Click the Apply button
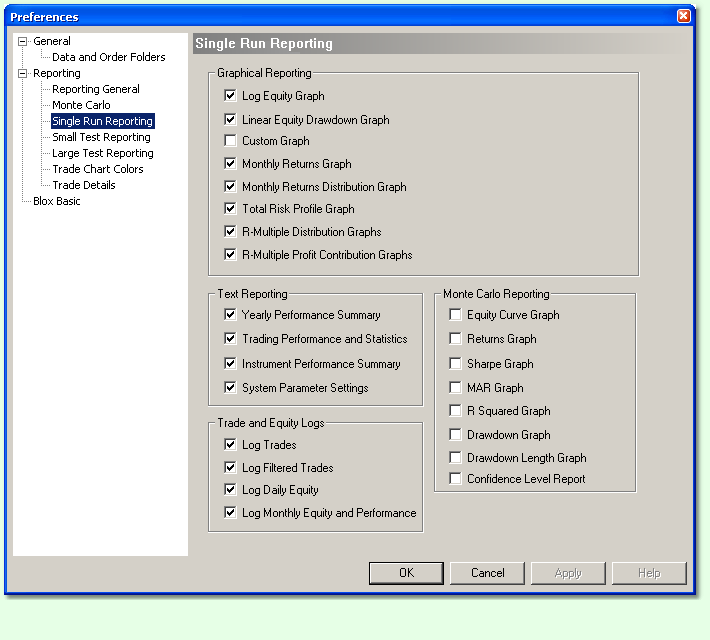The width and height of the screenshot is (710, 640). point(568,573)
